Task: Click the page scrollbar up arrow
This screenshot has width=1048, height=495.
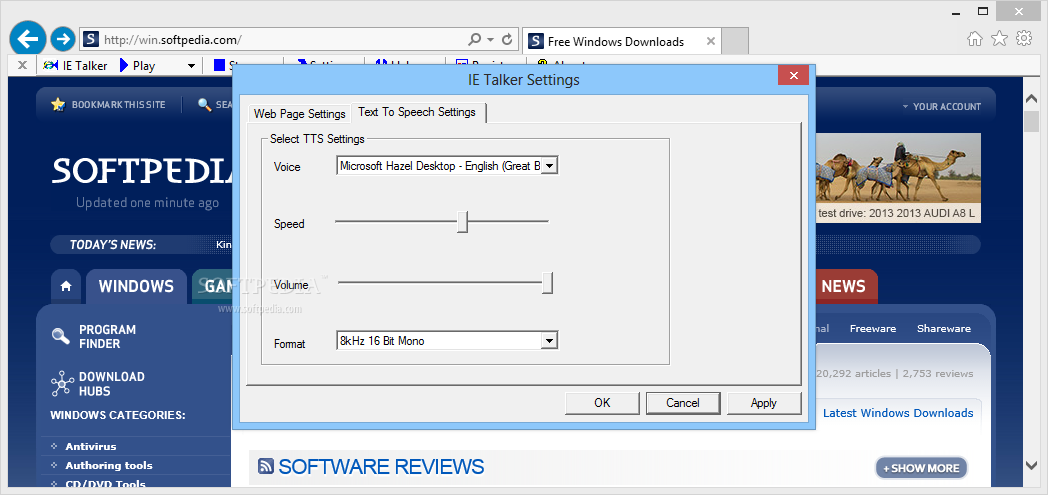Action: (1031, 99)
